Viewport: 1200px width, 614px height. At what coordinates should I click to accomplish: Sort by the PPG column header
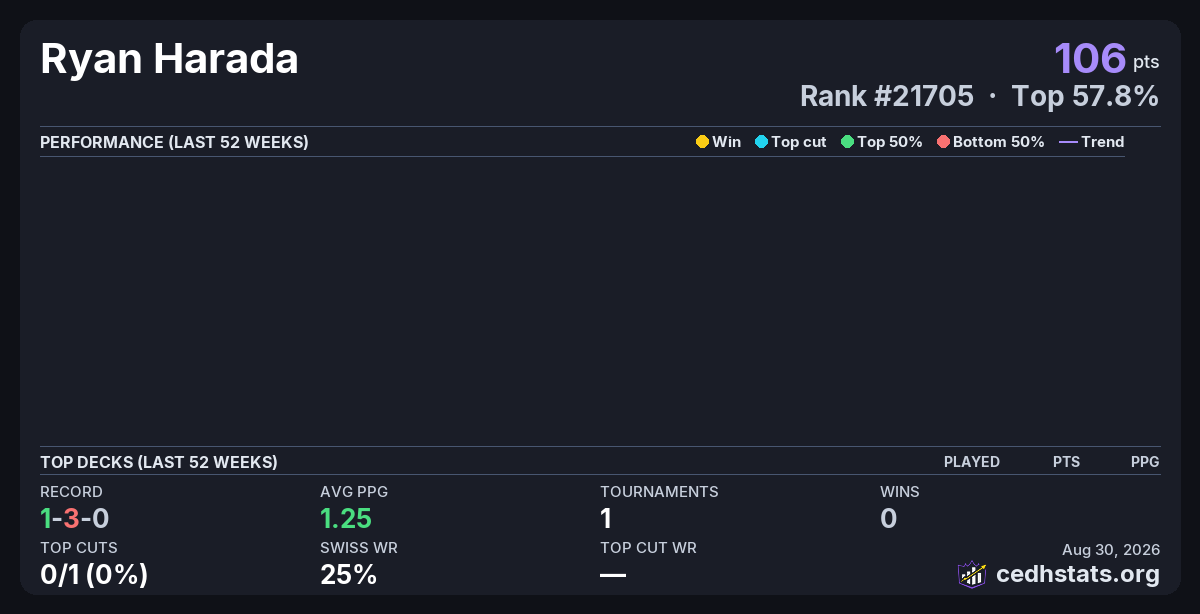pyautogui.click(x=1145, y=462)
